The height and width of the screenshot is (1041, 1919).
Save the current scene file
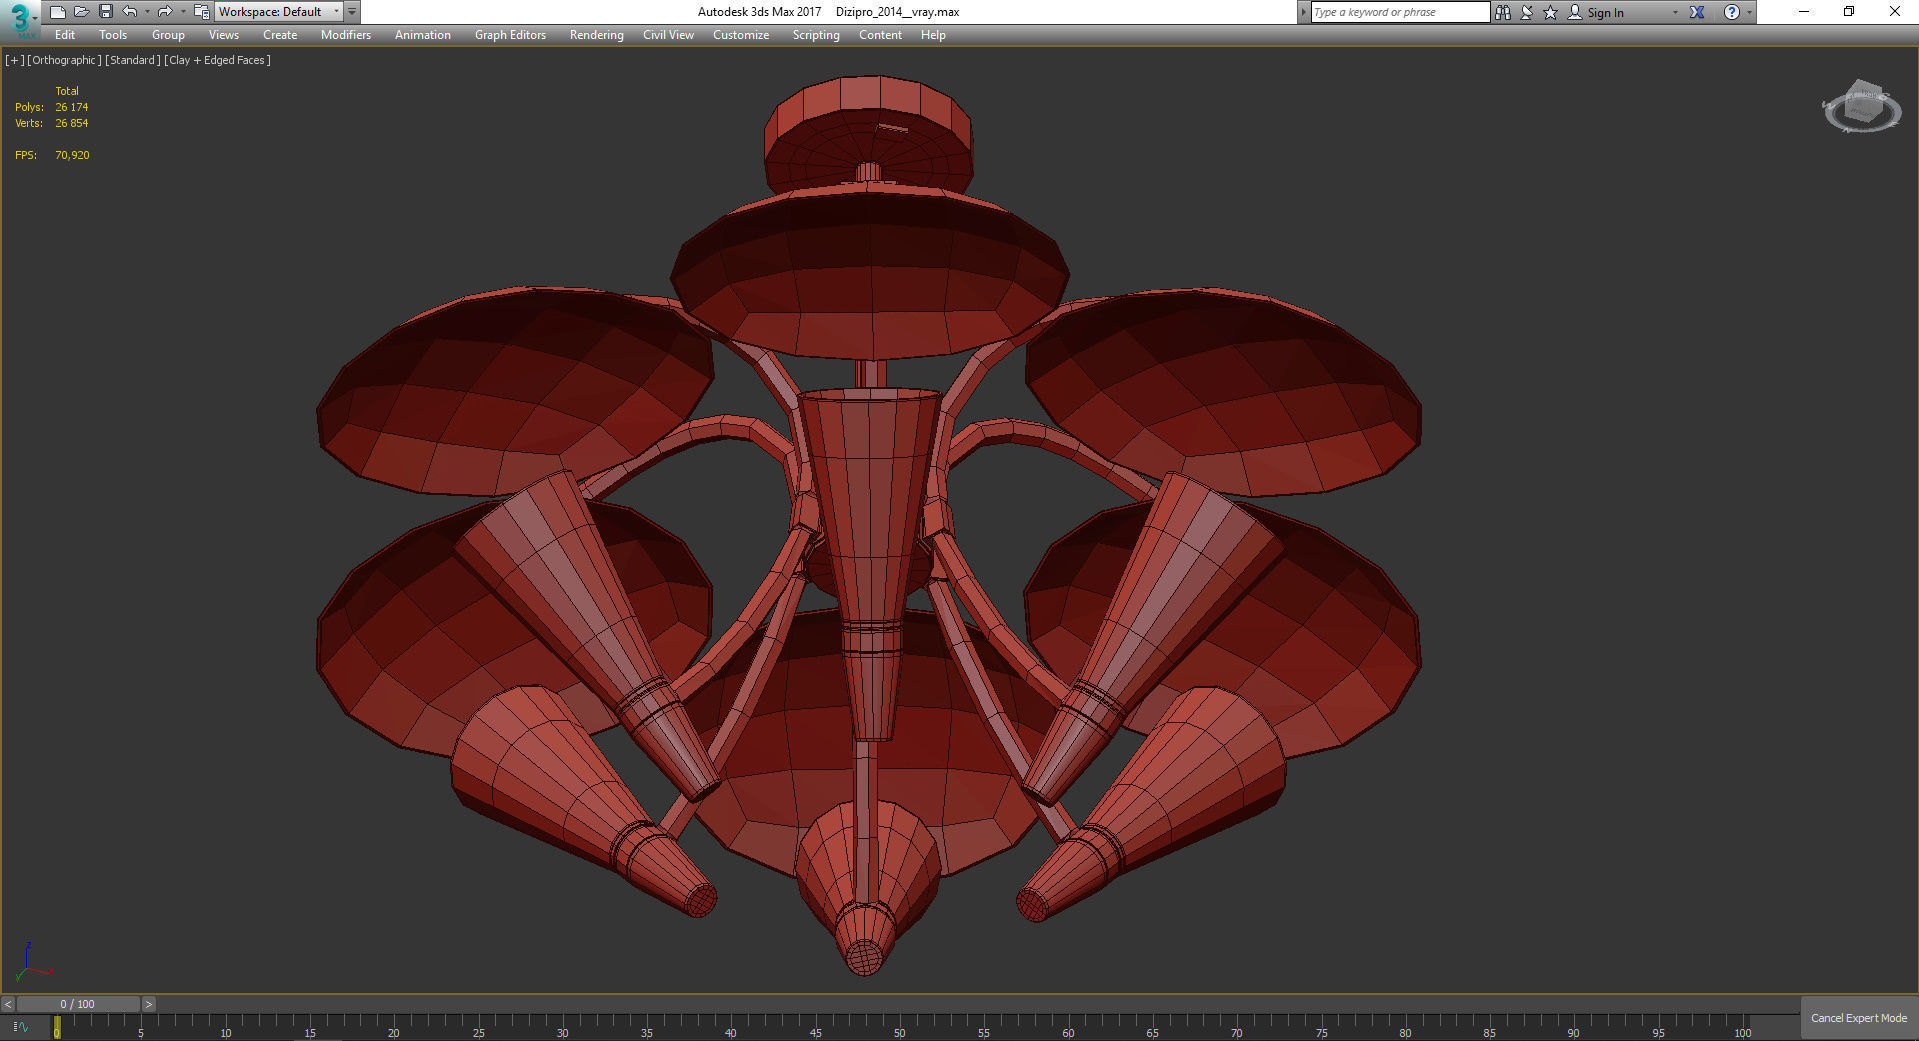(106, 12)
